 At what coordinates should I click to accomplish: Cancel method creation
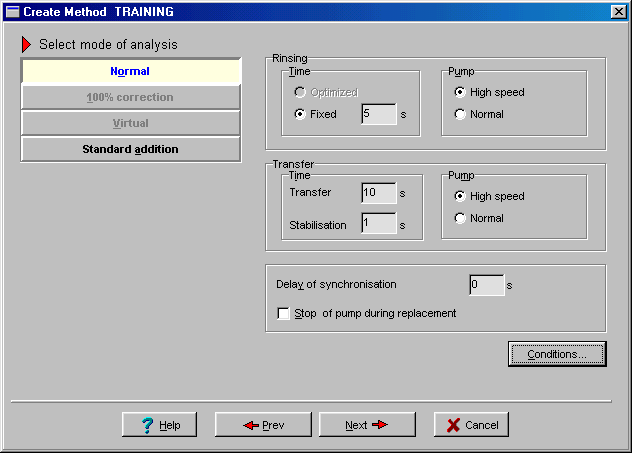coord(471,424)
